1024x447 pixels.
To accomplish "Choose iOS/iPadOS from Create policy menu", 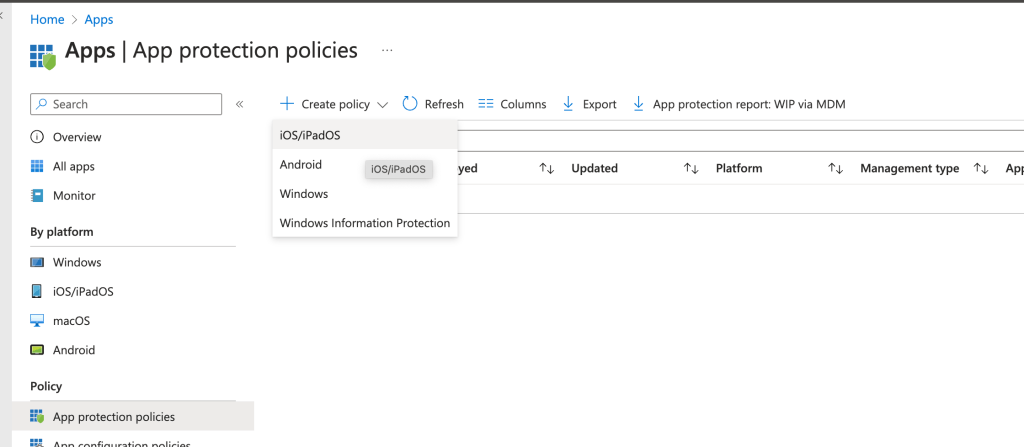I will (x=311, y=135).
